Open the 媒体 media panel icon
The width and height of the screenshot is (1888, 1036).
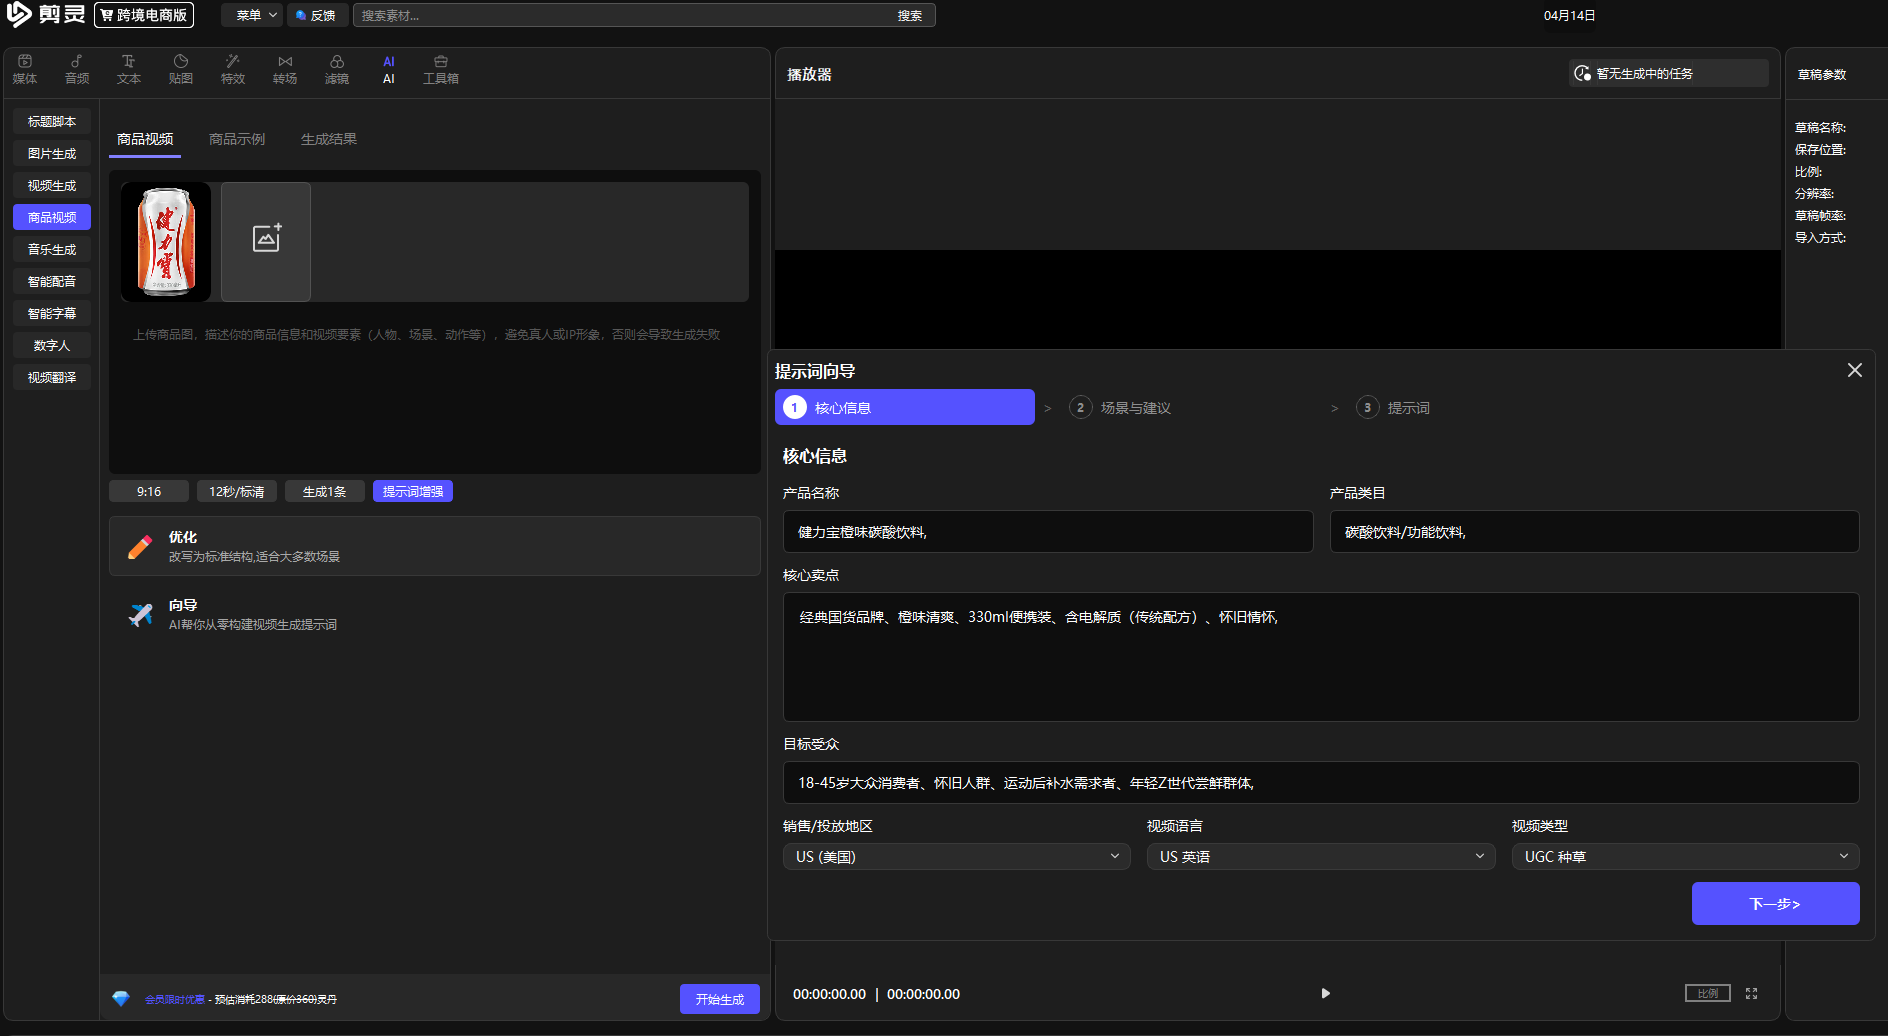pyautogui.click(x=25, y=69)
